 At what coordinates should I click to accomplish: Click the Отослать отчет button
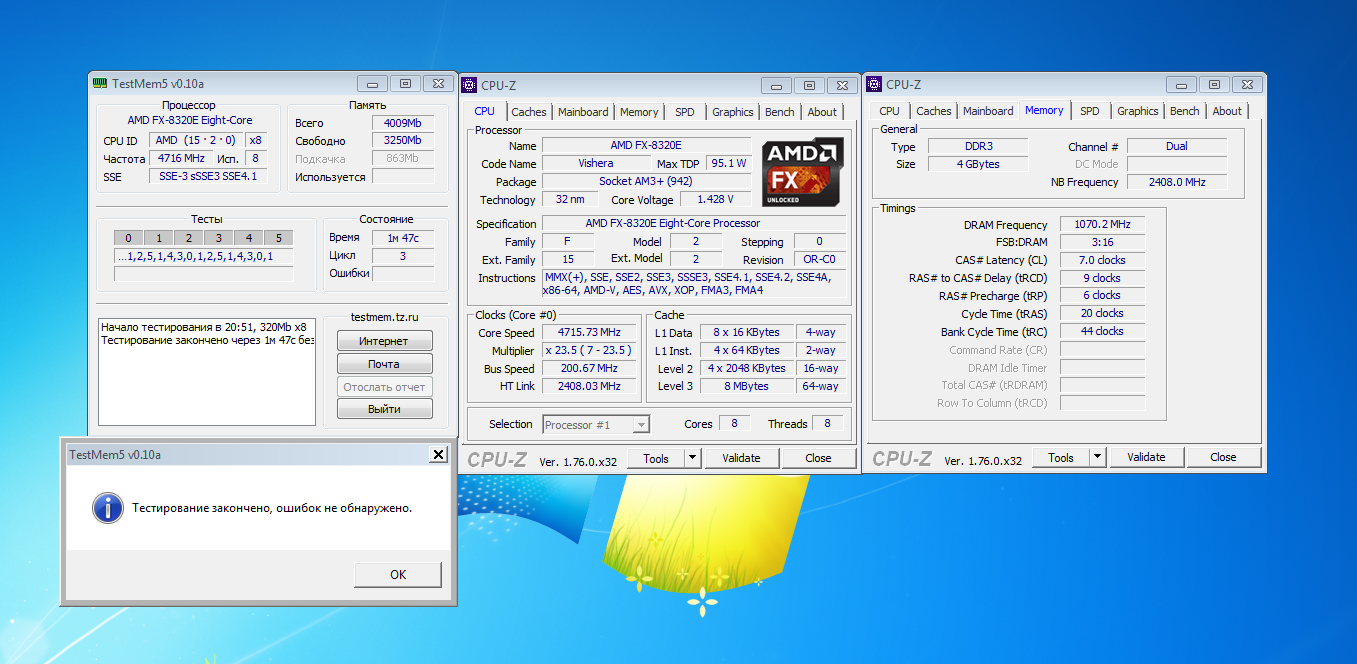[384, 387]
